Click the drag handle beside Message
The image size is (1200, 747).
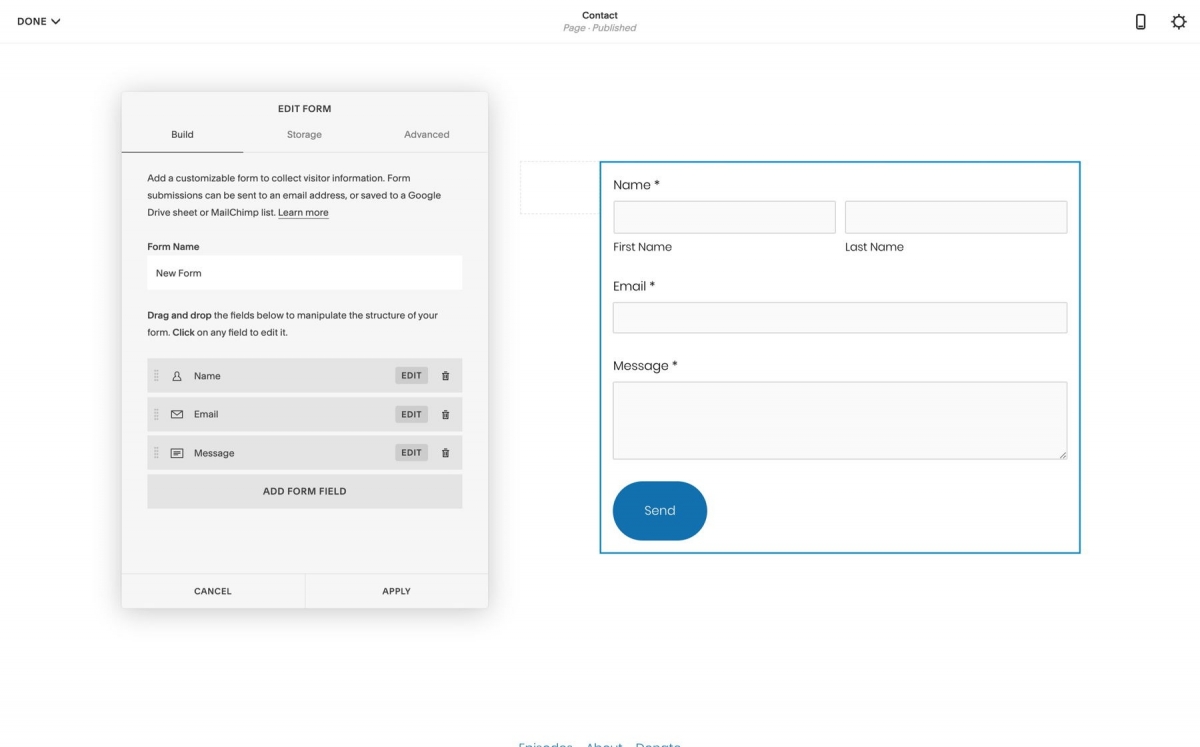pos(157,452)
